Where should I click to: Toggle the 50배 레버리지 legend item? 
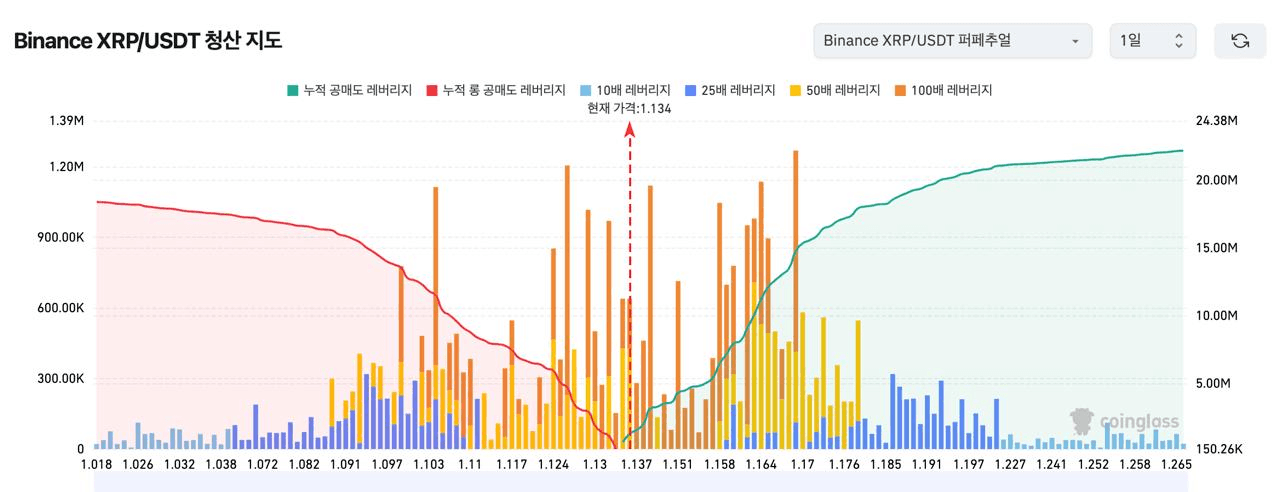[x=836, y=90]
